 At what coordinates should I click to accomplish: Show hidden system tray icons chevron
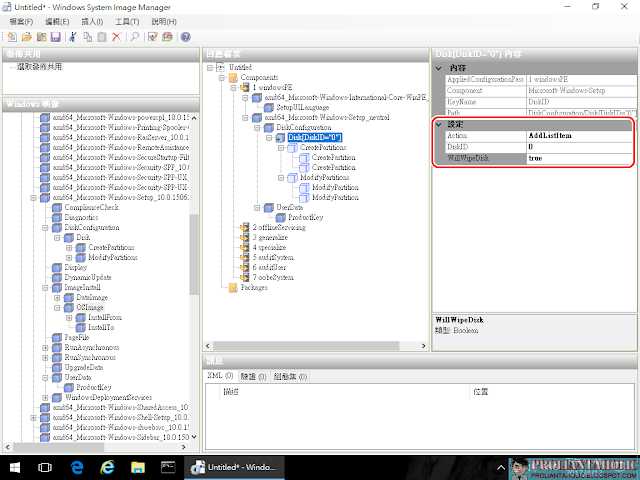[x=501, y=468]
